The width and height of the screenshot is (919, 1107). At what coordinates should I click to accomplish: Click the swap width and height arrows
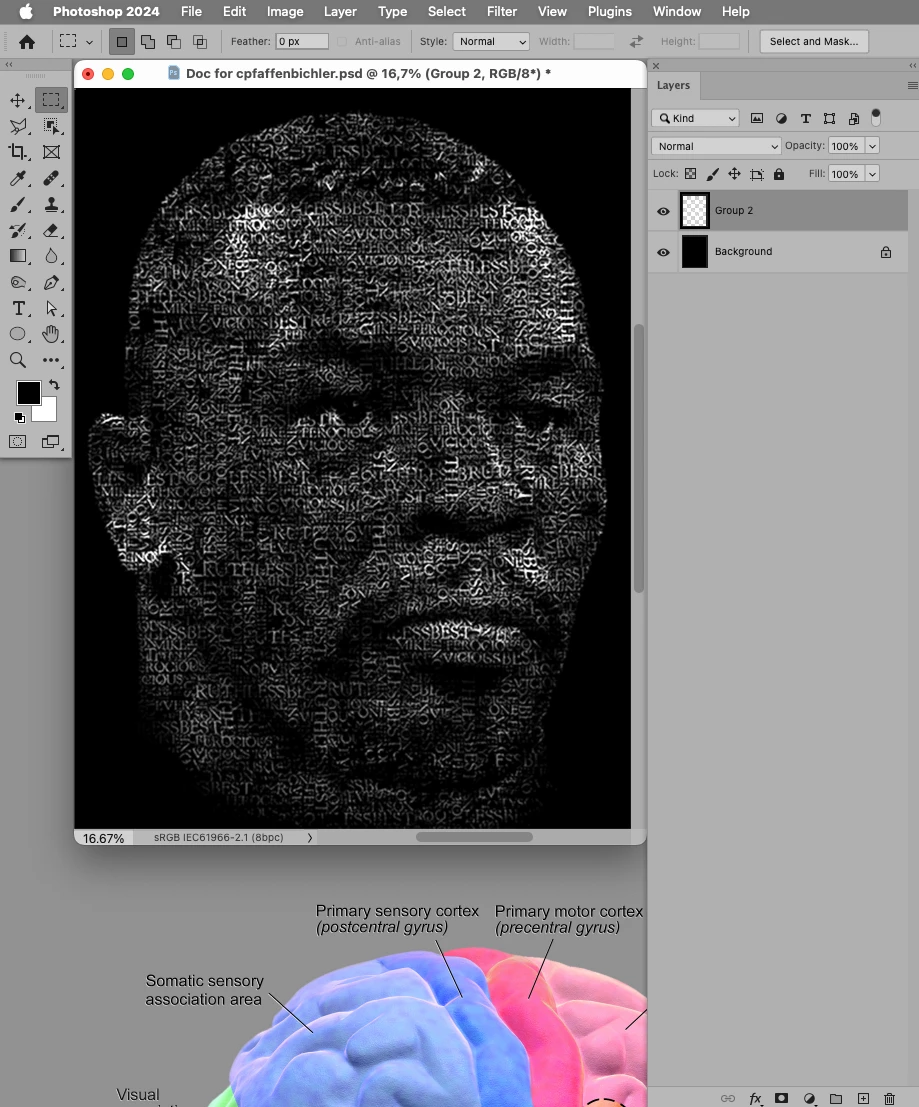point(636,42)
